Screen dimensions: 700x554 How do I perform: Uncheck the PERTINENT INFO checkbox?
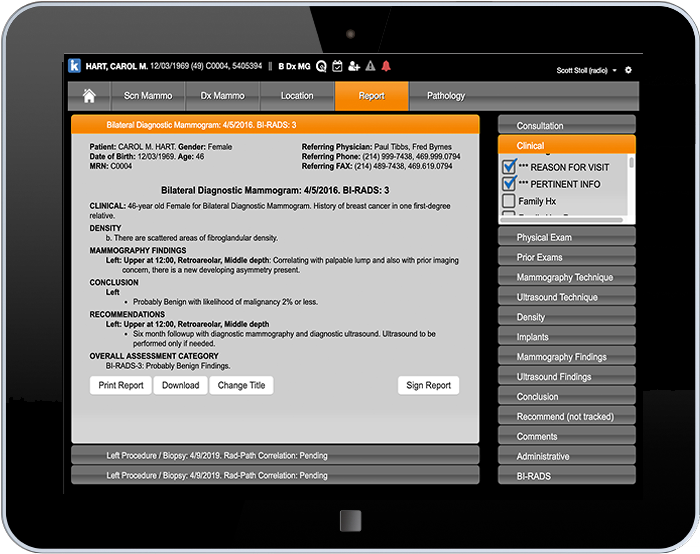(509, 184)
